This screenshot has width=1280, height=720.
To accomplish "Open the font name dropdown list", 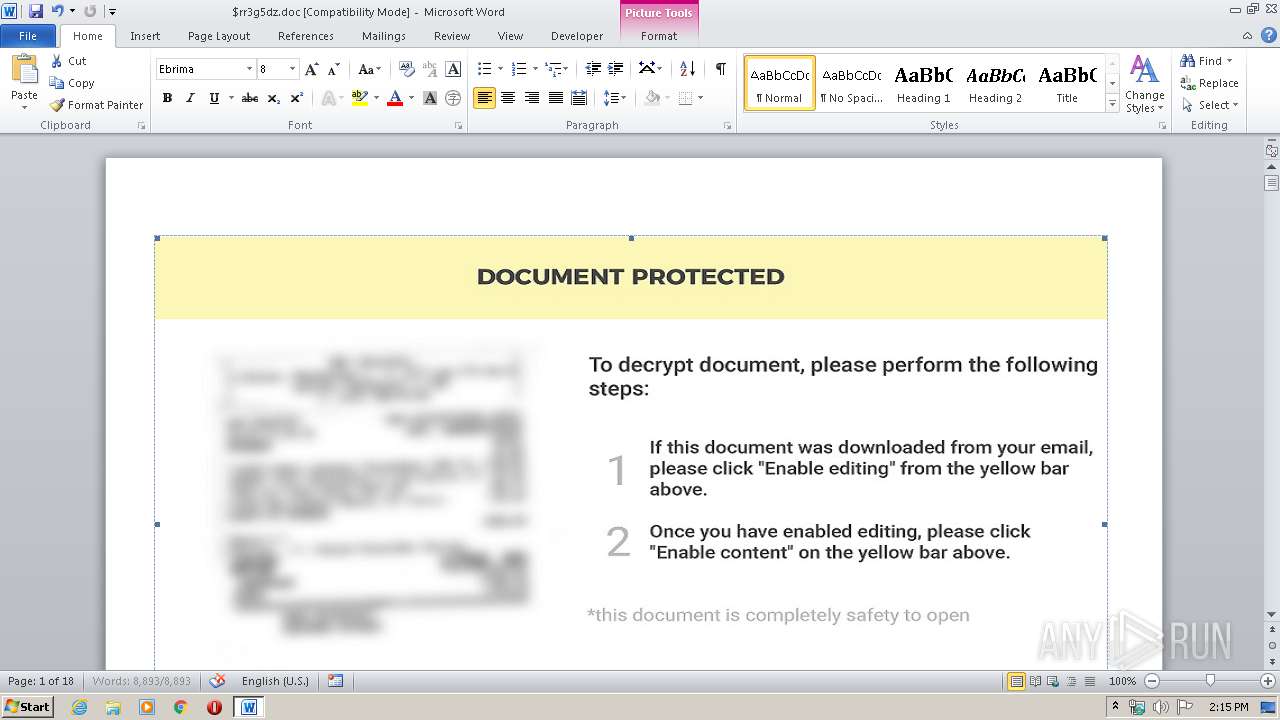I will [x=249, y=69].
